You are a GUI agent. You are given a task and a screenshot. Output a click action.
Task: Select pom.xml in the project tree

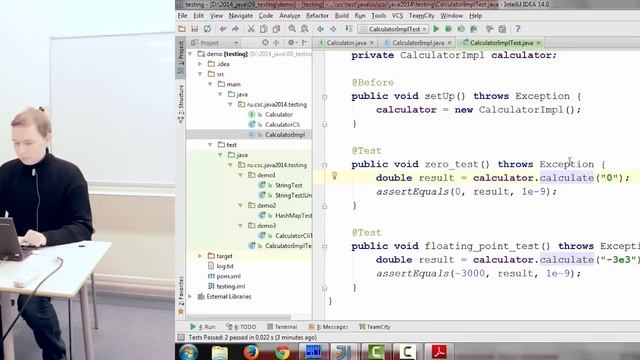pyautogui.click(x=228, y=276)
